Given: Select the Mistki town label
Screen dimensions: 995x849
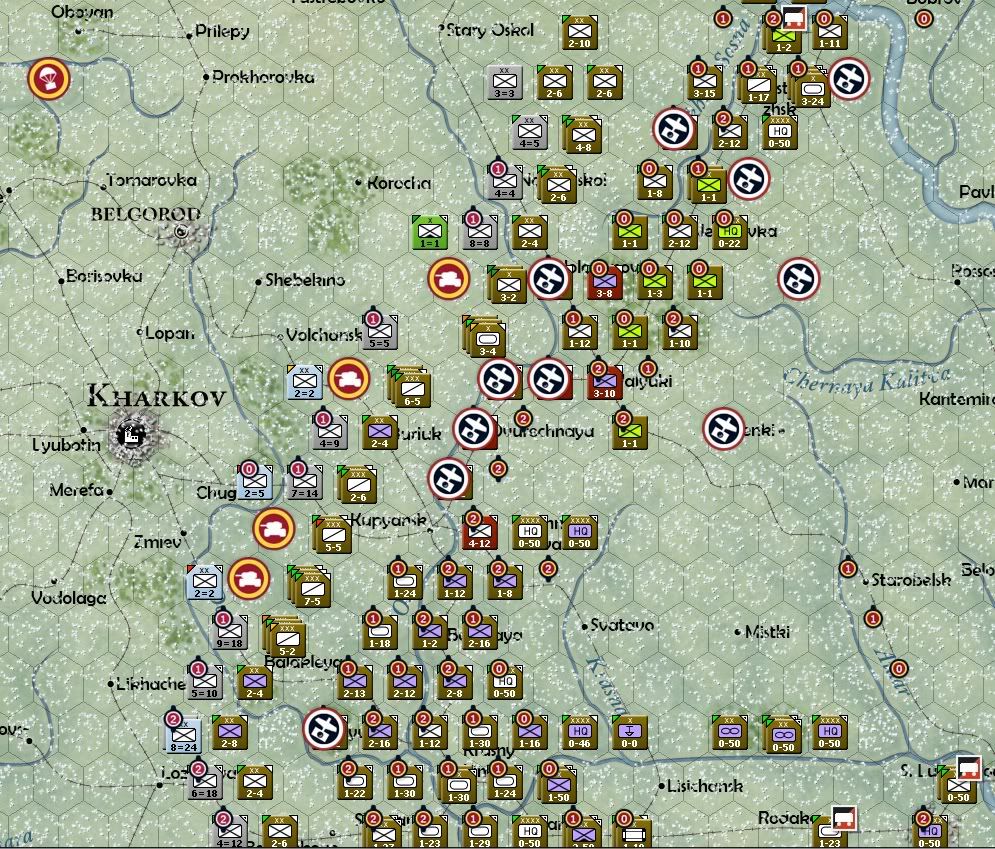Looking at the screenshot, I should coord(767,631).
